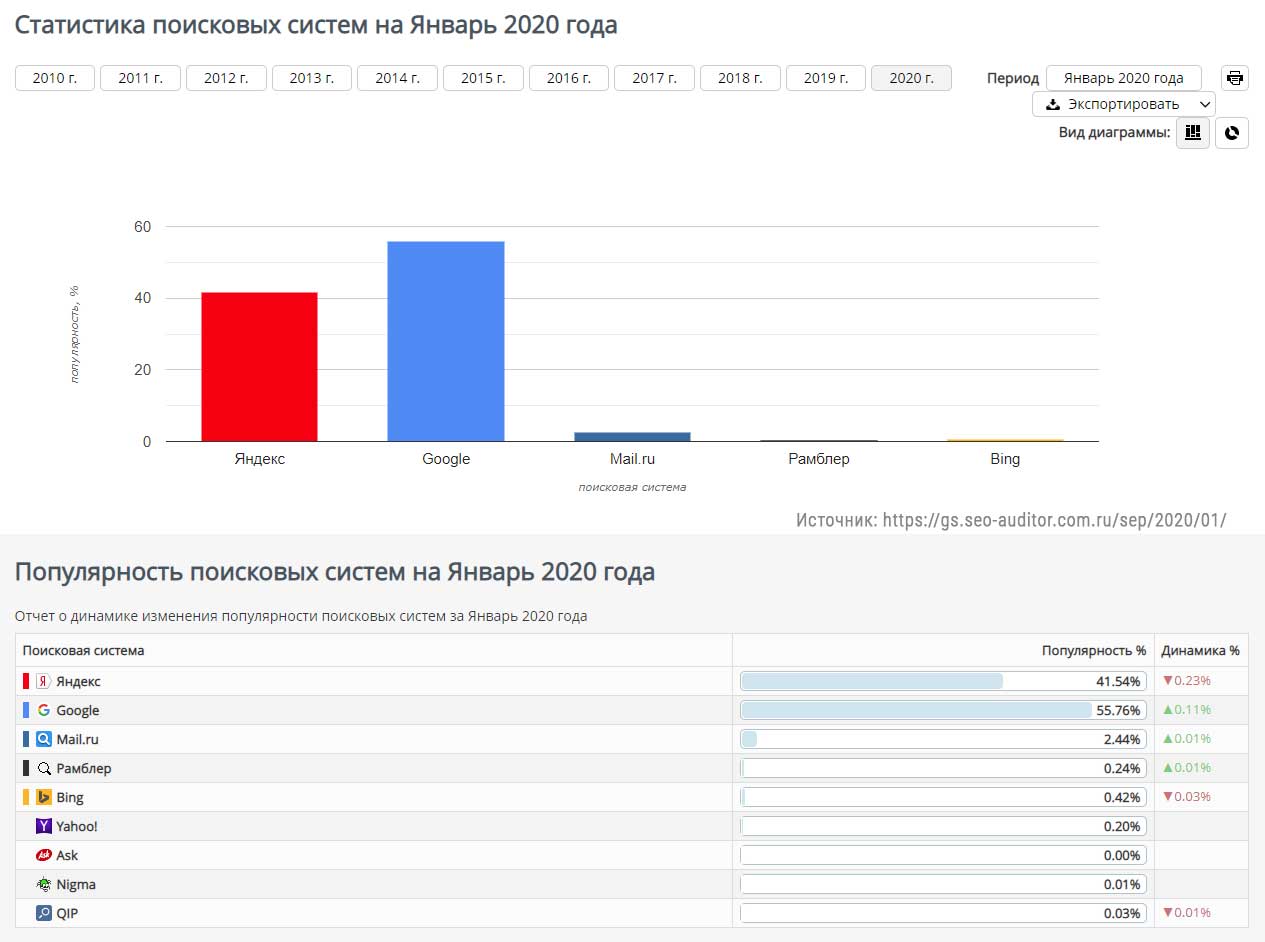The width and height of the screenshot is (1265, 942).
Task: Click the Динамика % column header
Action: (x=1200, y=650)
